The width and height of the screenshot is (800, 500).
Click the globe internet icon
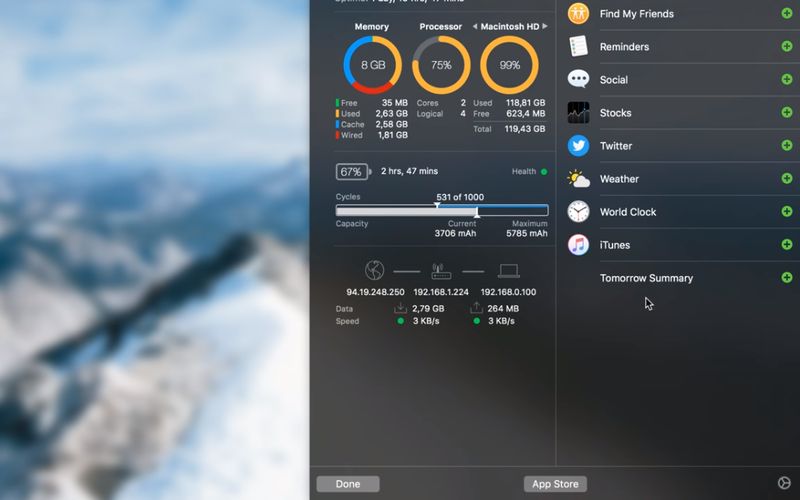click(x=374, y=270)
